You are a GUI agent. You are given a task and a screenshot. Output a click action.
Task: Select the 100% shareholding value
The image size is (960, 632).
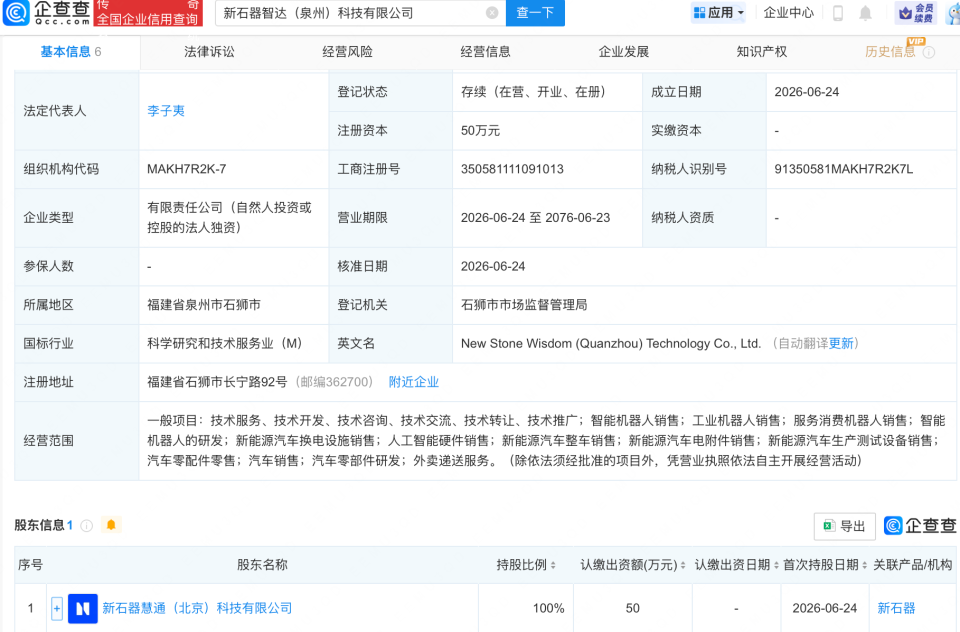[549, 609]
